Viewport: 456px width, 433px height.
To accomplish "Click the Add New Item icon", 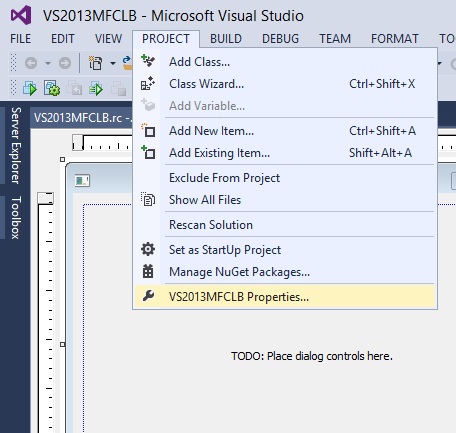I will pos(148,130).
